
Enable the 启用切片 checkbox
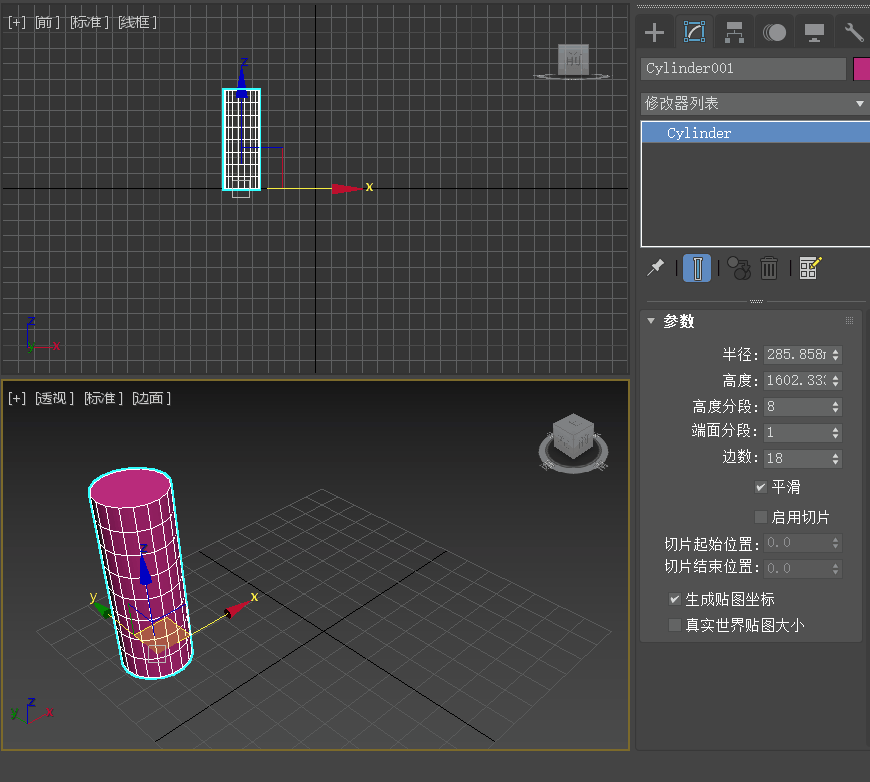(x=761, y=517)
